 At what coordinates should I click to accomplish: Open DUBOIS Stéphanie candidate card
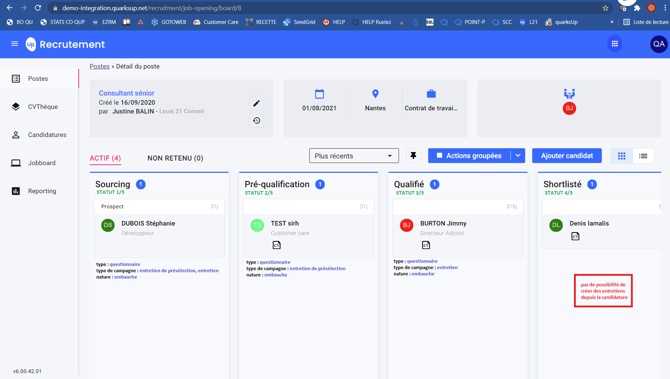[x=159, y=228]
